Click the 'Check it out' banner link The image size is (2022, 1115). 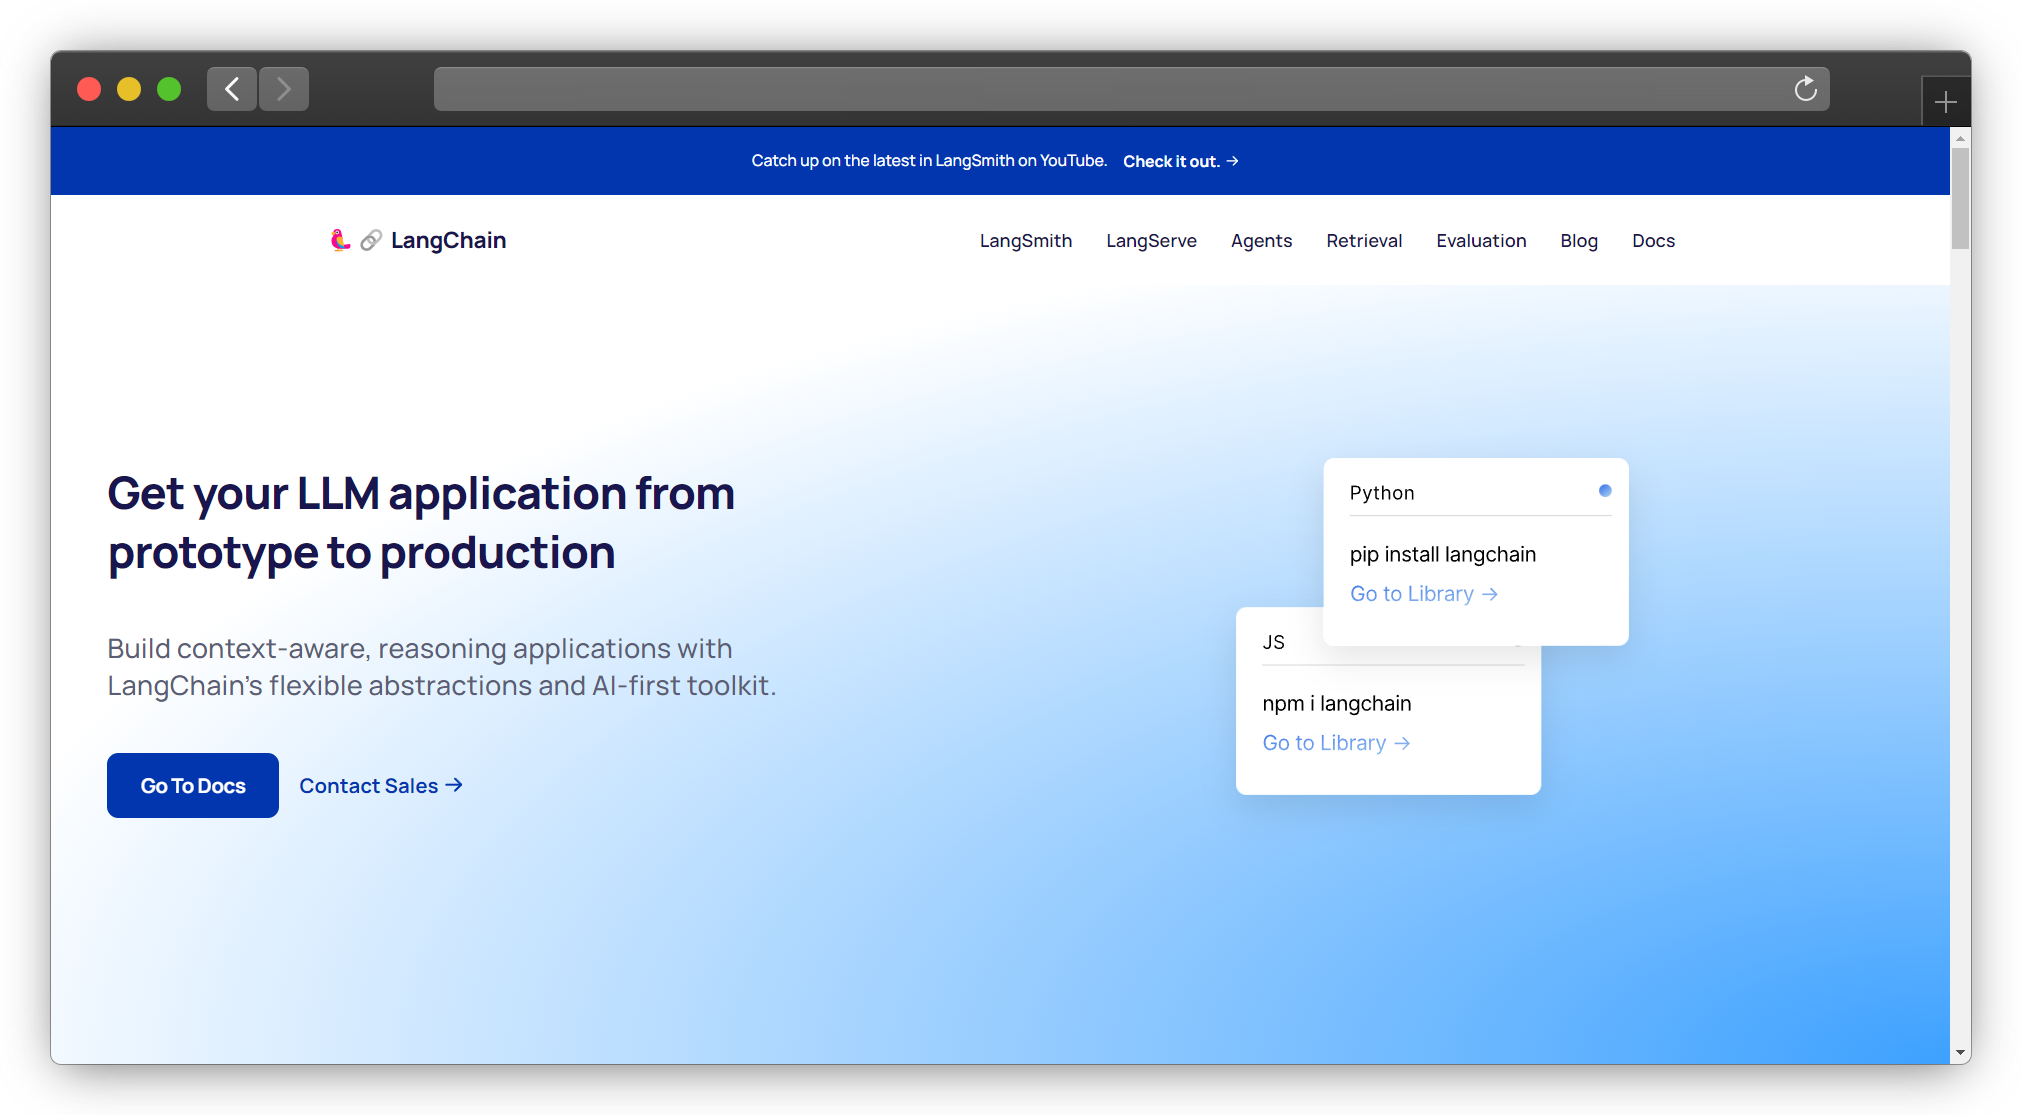(x=1180, y=161)
